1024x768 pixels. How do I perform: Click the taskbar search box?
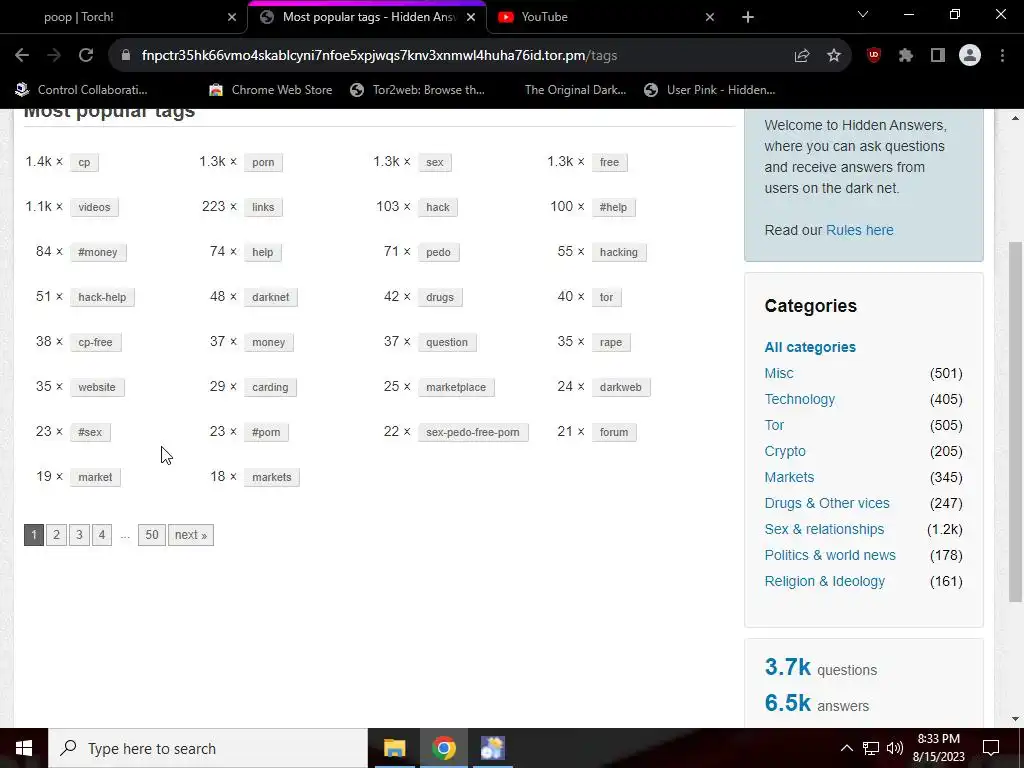(x=208, y=748)
